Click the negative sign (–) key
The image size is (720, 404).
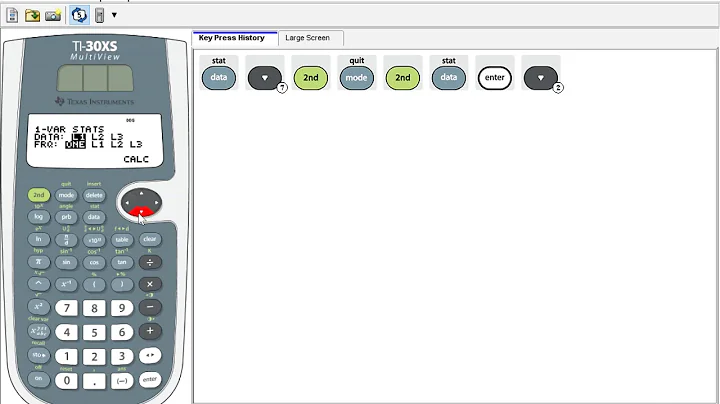click(x=122, y=381)
